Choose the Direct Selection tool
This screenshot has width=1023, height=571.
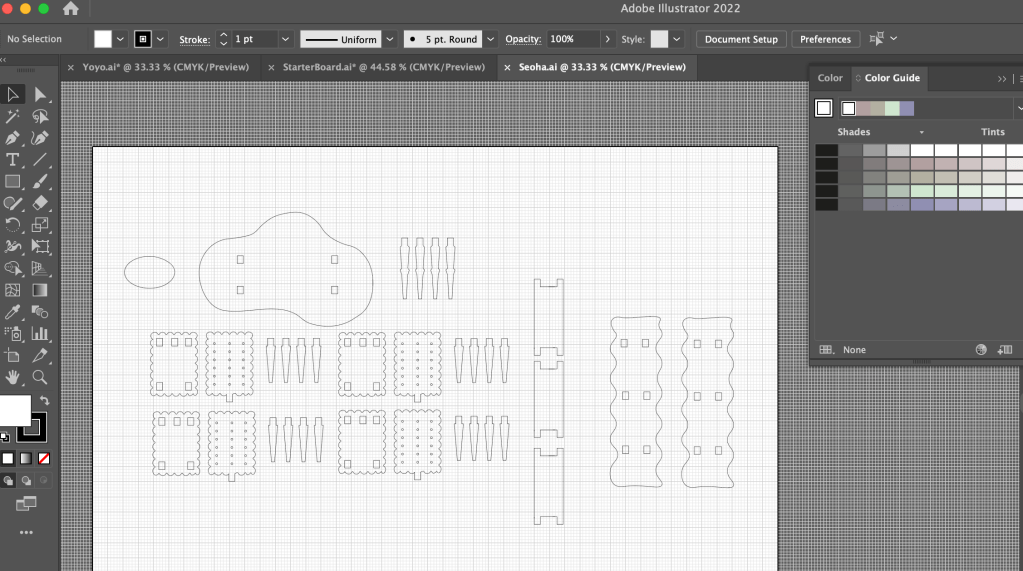pos(40,95)
